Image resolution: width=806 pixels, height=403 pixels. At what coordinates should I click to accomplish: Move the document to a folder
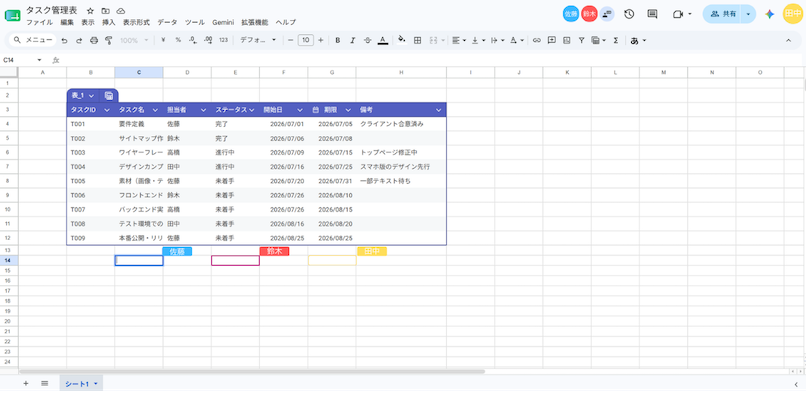(x=105, y=11)
